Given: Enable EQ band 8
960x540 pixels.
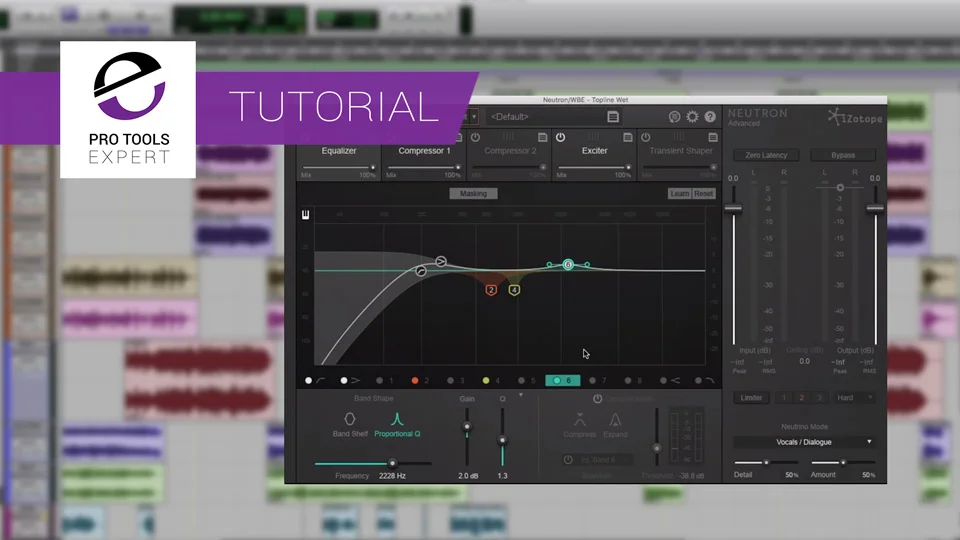Looking at the screenshot, I should 628,381.
